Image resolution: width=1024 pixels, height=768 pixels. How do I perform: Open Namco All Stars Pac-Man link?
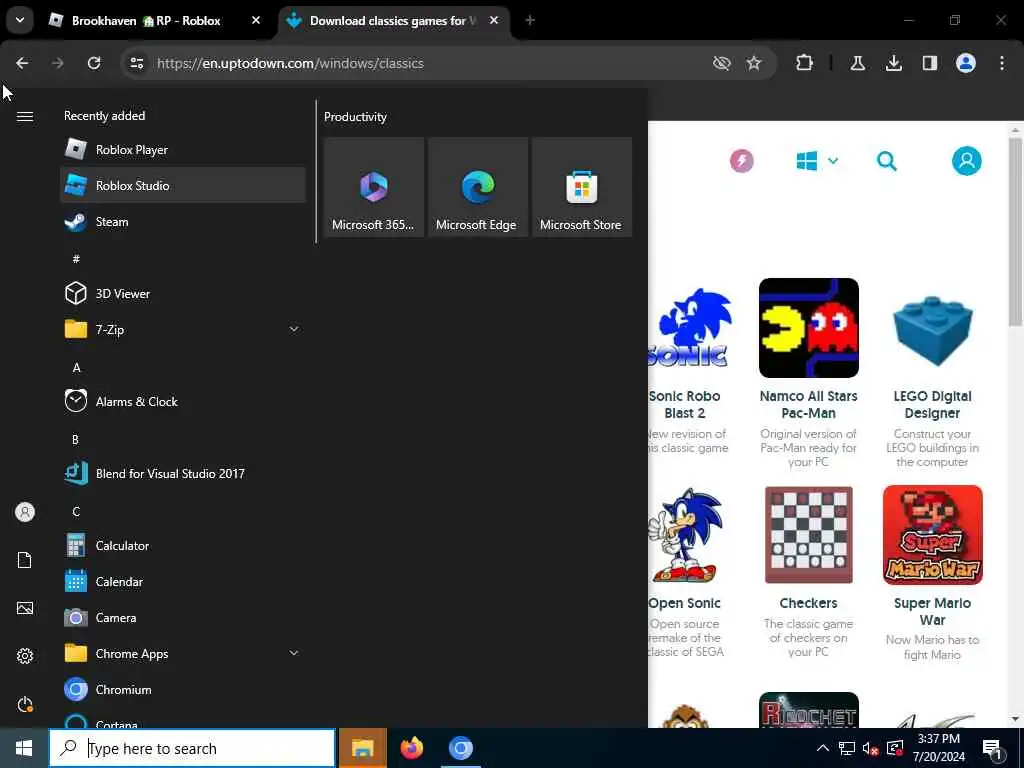click(808, 404)
